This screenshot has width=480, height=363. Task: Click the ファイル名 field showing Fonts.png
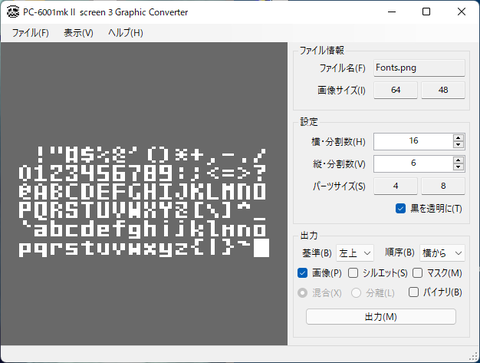coord(419,68)
